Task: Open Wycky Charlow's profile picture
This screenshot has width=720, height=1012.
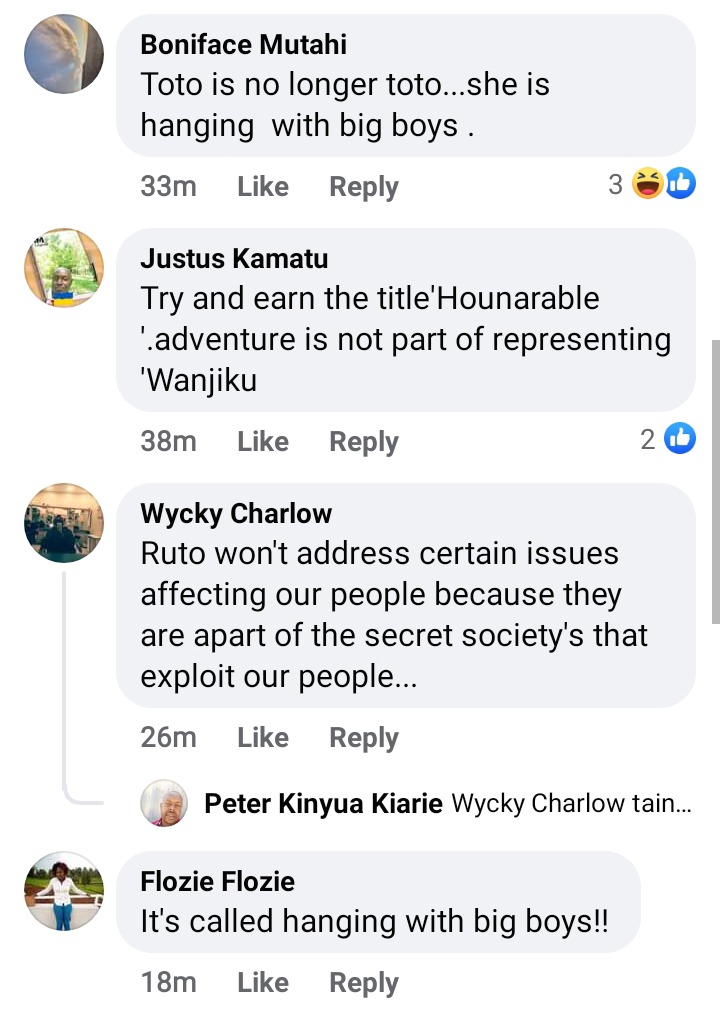Action: (64, 523)
